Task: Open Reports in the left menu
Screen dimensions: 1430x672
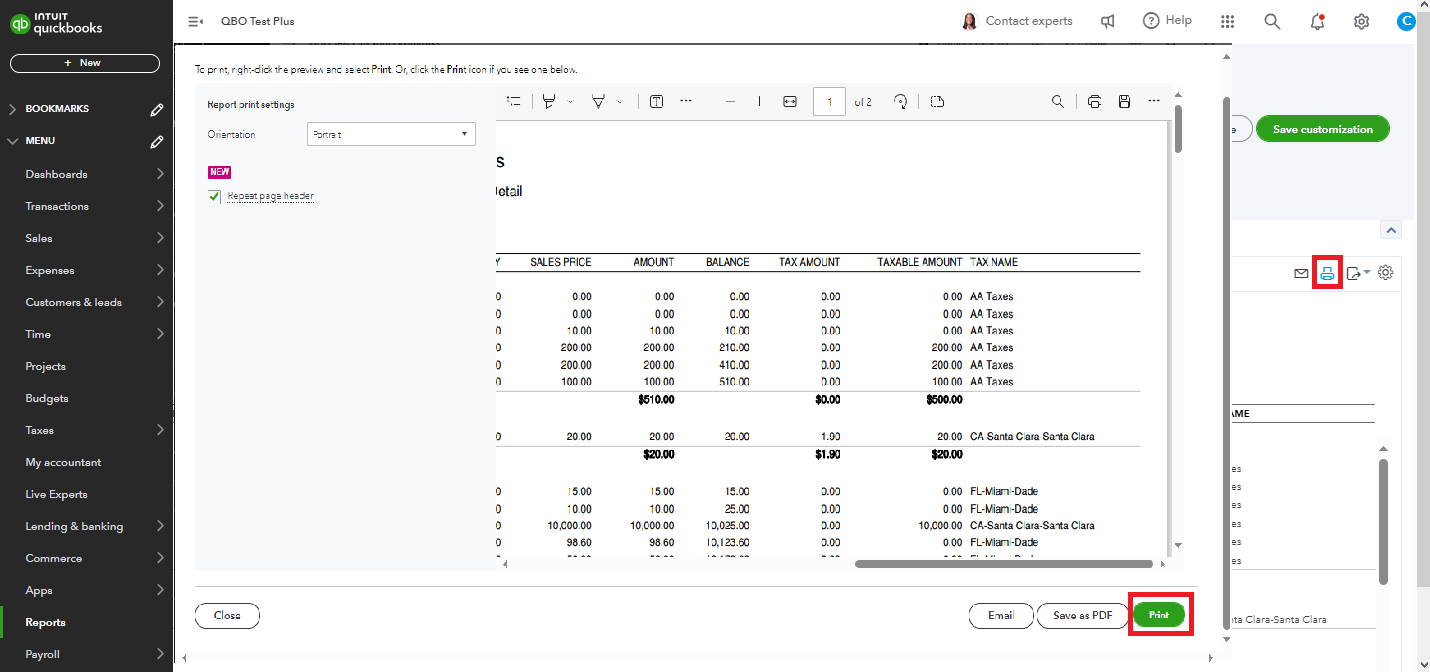Action: tap(45, 622)
